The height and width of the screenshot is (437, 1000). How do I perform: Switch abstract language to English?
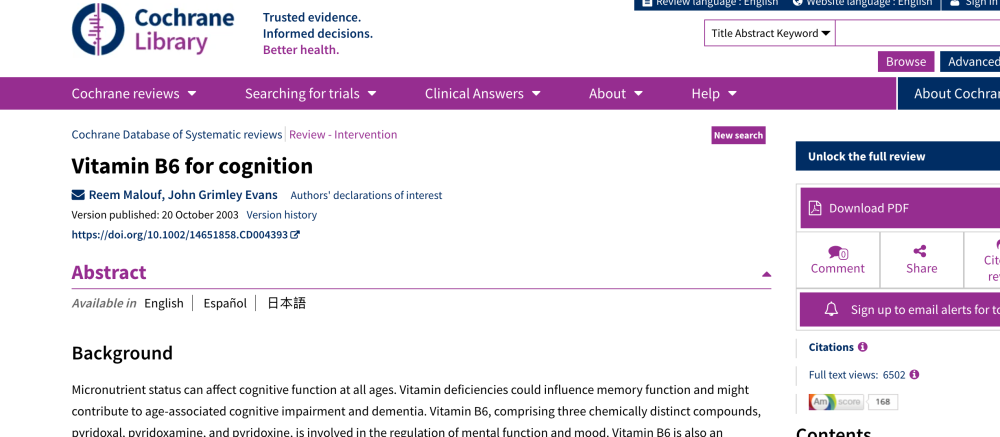point(164,303)
